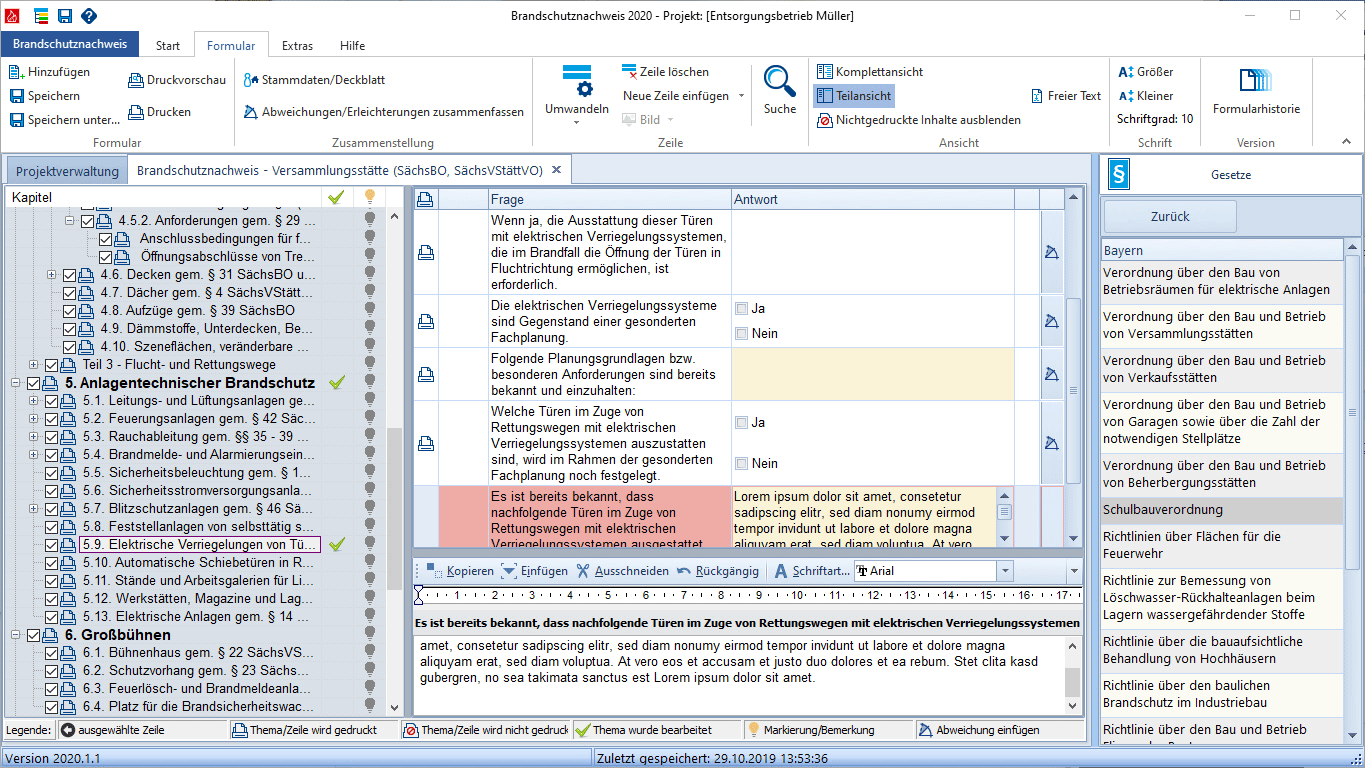Toggle checkbox of Teil 3 - Flucht- und Rettungswege
The width and height of the screenshot is (1365, 768).
(53, 365)
